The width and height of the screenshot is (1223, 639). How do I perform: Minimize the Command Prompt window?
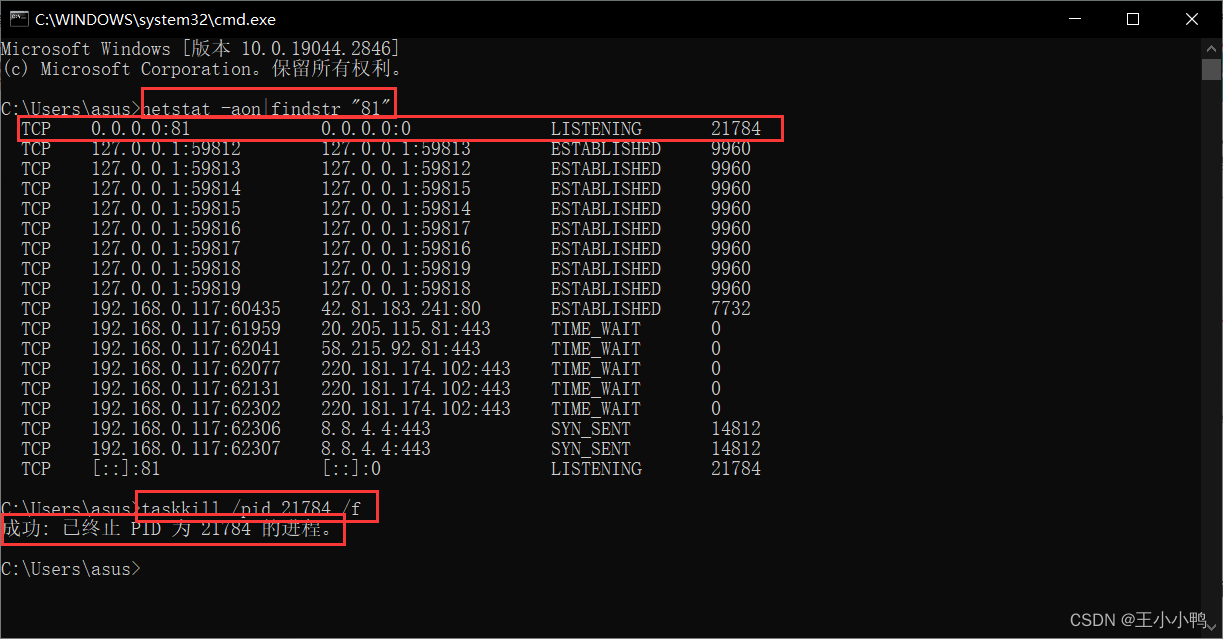[x=1074, y=18]
